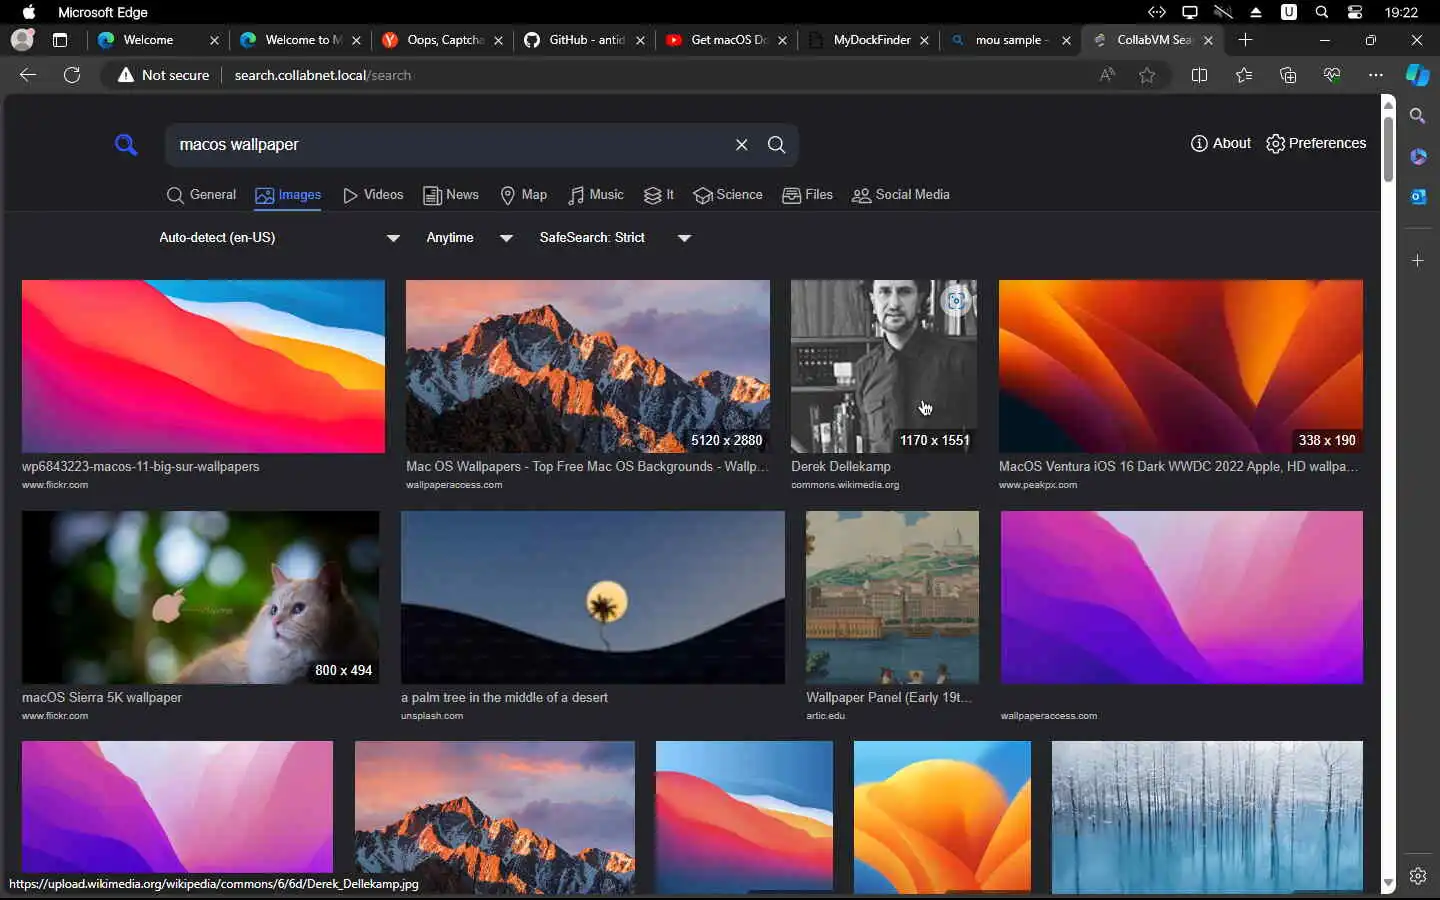
Task: Switch to the GitHub tab
Action: click(x=587, y=40)
